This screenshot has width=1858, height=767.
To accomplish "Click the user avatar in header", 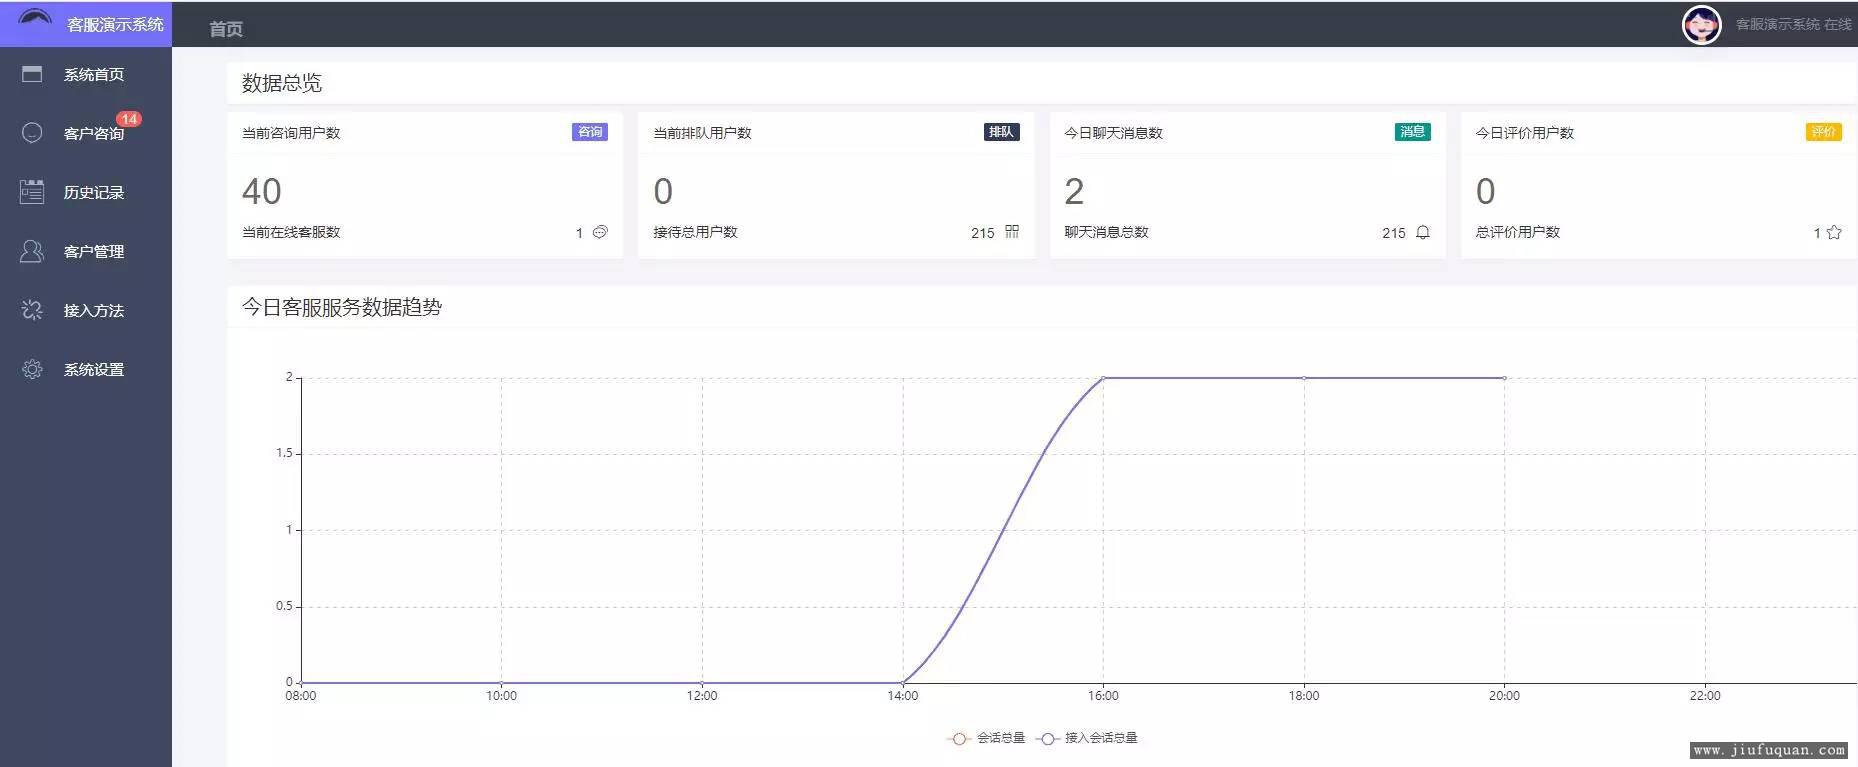I will click(1701, 25).
